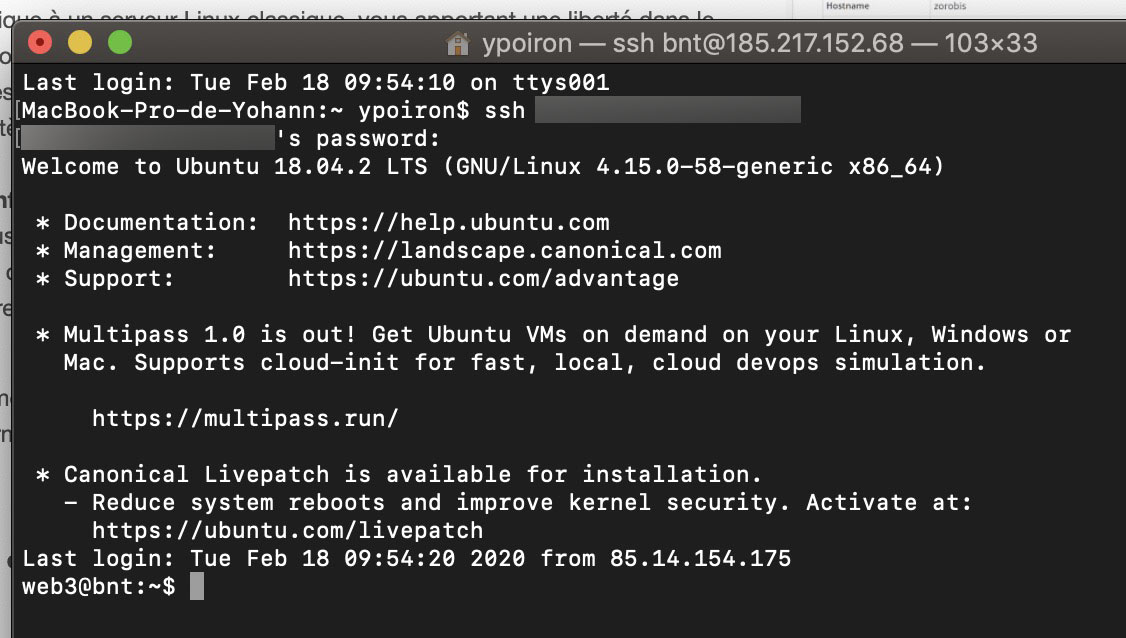
Task: Click the redacted host after the ssh command
Action: [x=667, y=110]
